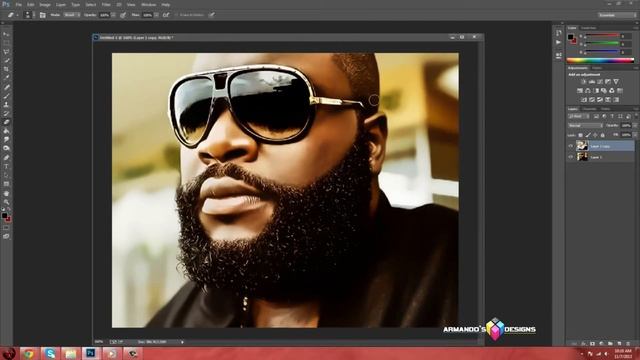Toggle airbrush mode in options bar
The width and height of the screenshot is (640, 360).
(x=166, y=15)
